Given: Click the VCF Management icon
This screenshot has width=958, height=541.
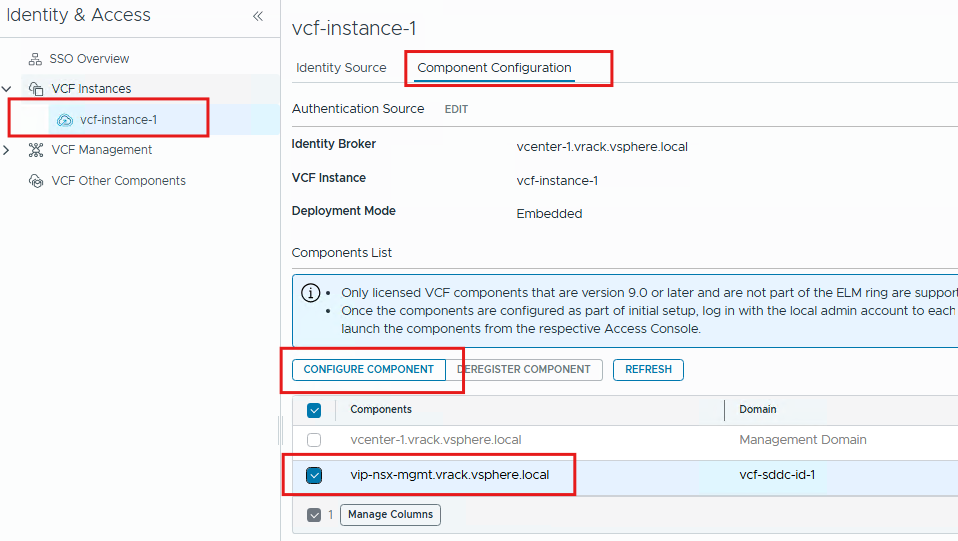Looking at the screenshot, I should pos(36,150).
